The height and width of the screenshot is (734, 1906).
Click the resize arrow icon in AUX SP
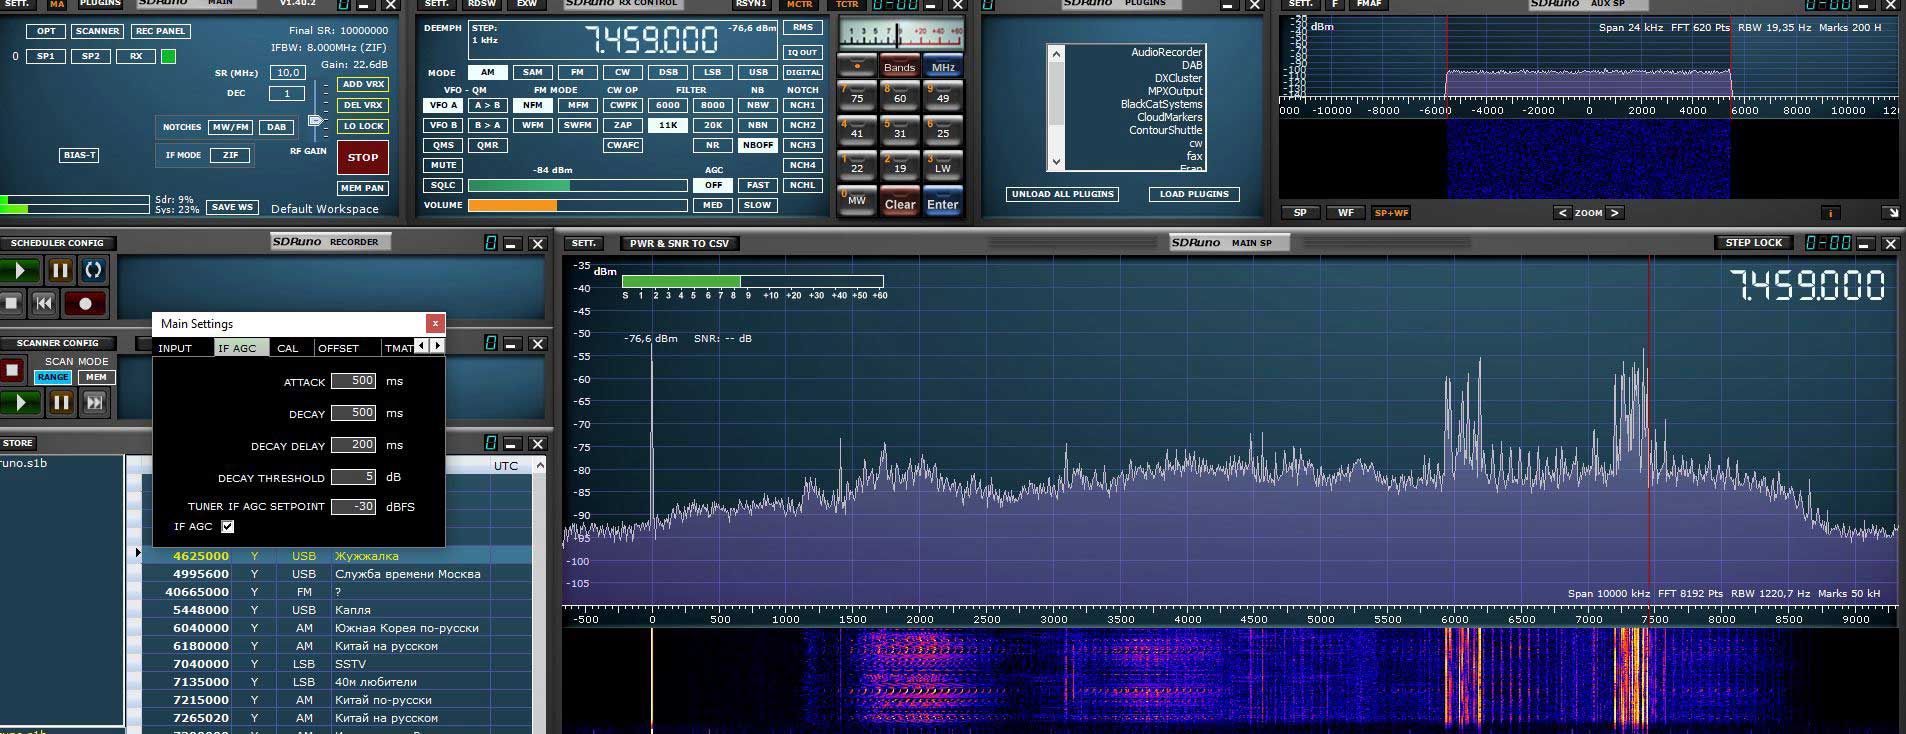(1891, 213)
